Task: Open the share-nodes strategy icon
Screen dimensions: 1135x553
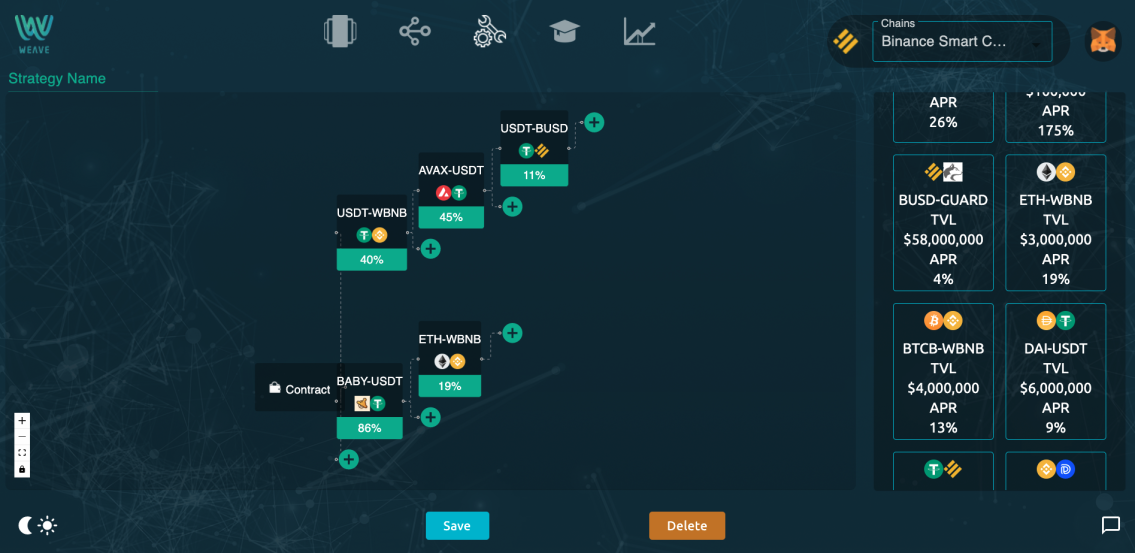Action: (x=415, y=32)
